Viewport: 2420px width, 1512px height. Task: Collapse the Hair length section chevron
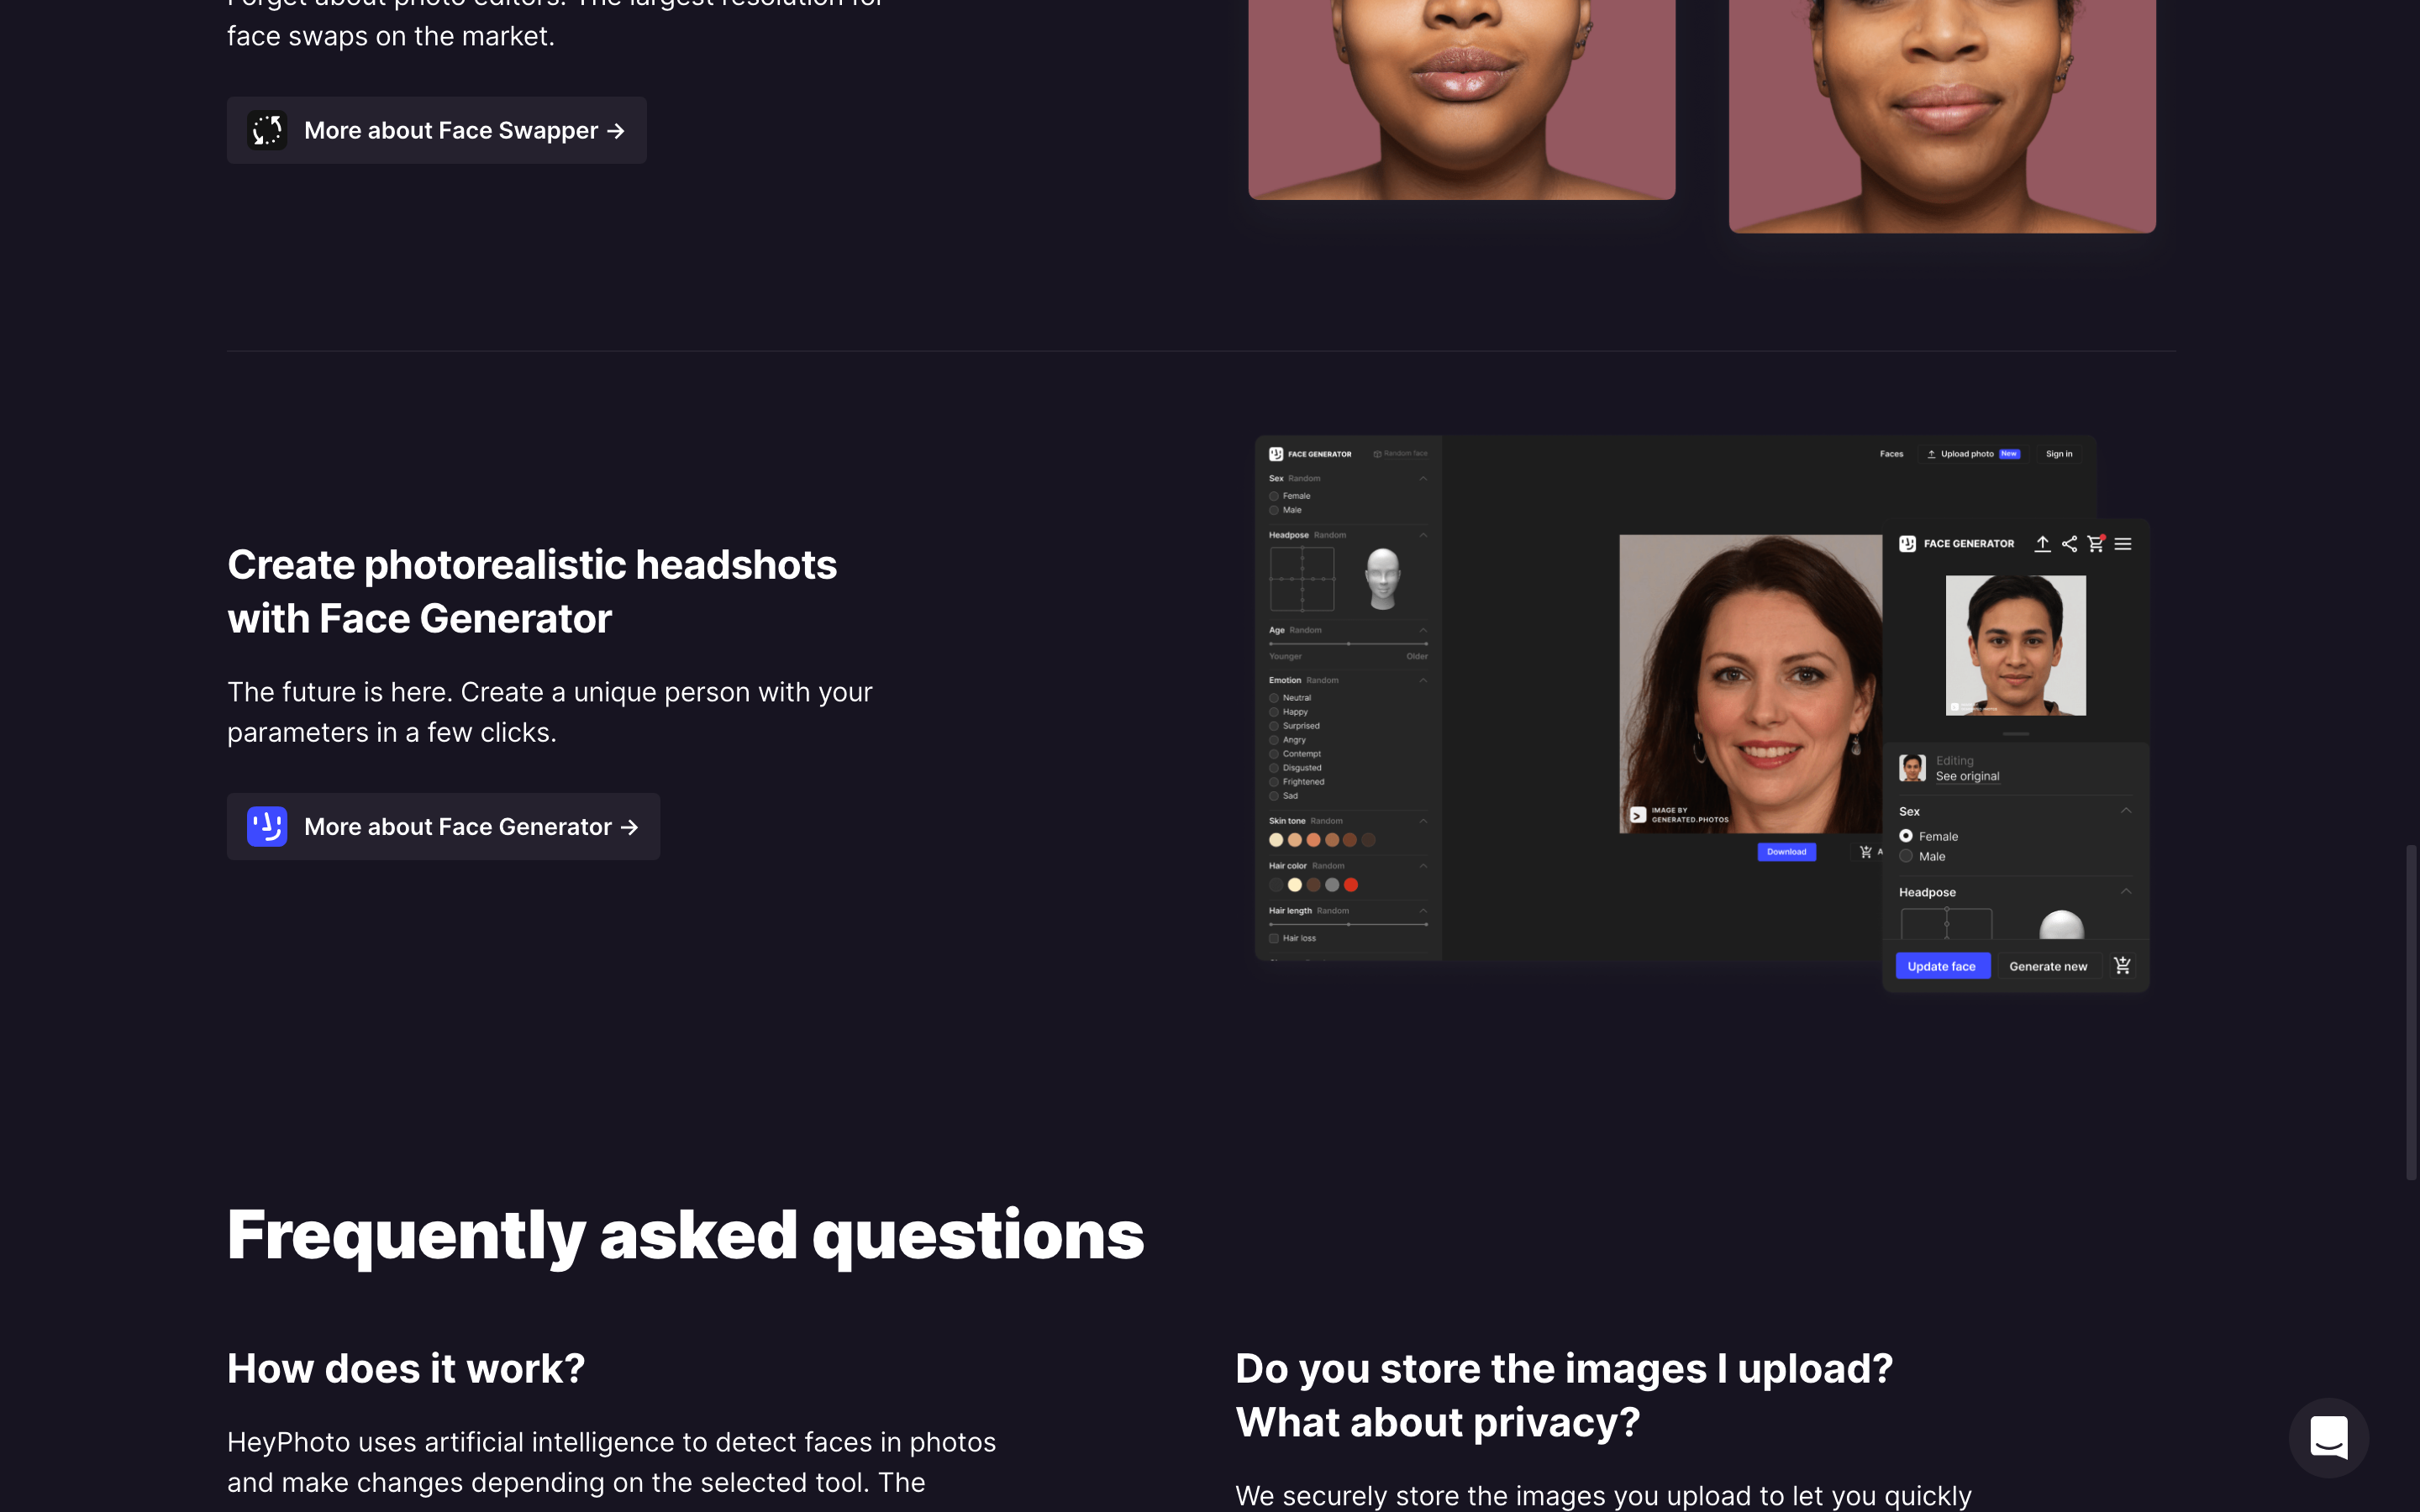coord(1423,911)
